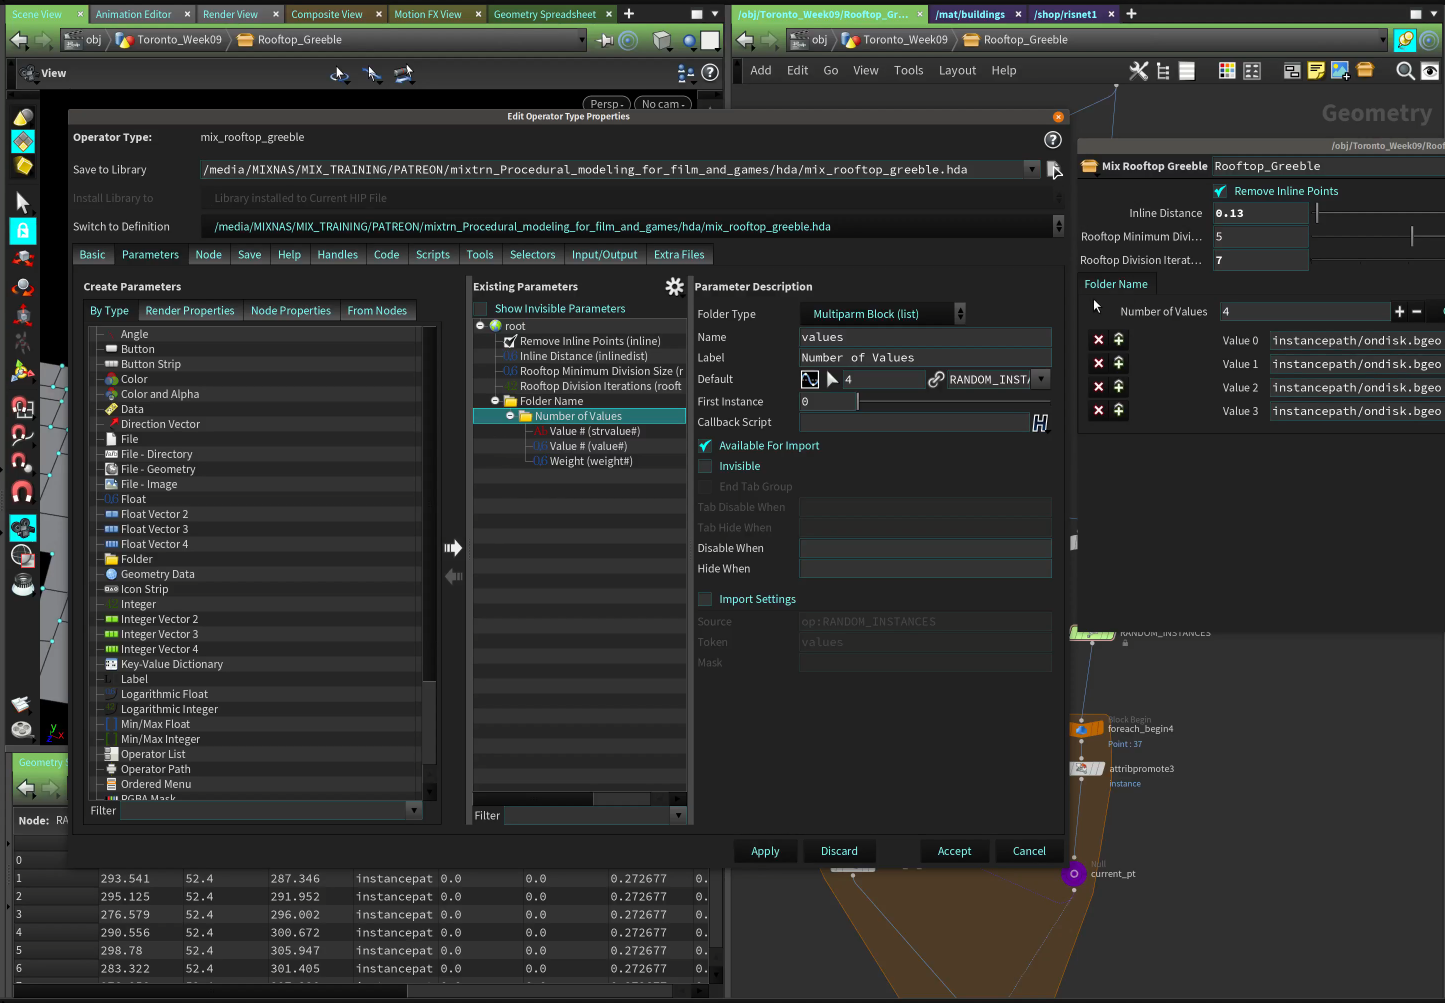
Task: Collapse the root tree node
Action: (x=480, y=326)
